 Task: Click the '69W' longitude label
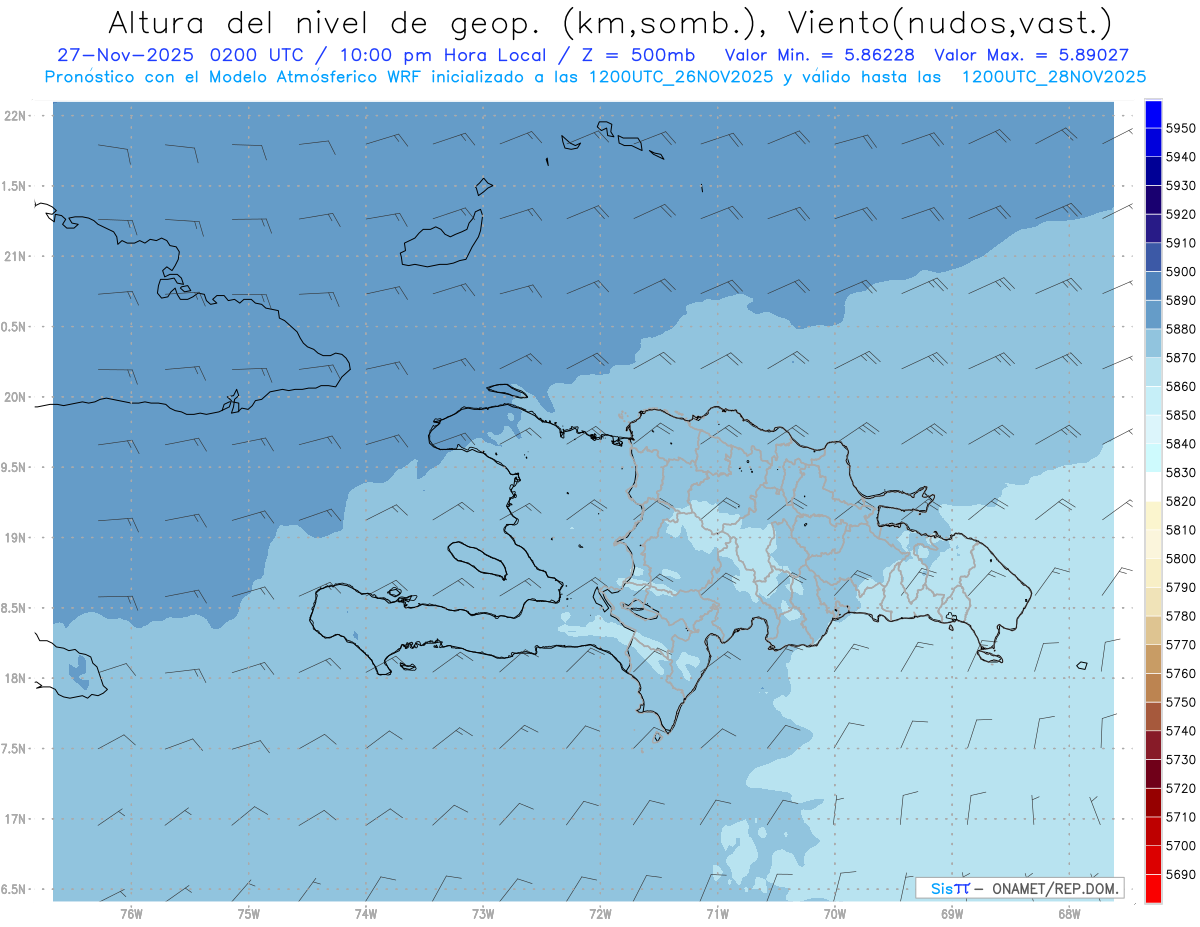click(x=952, y=914)
